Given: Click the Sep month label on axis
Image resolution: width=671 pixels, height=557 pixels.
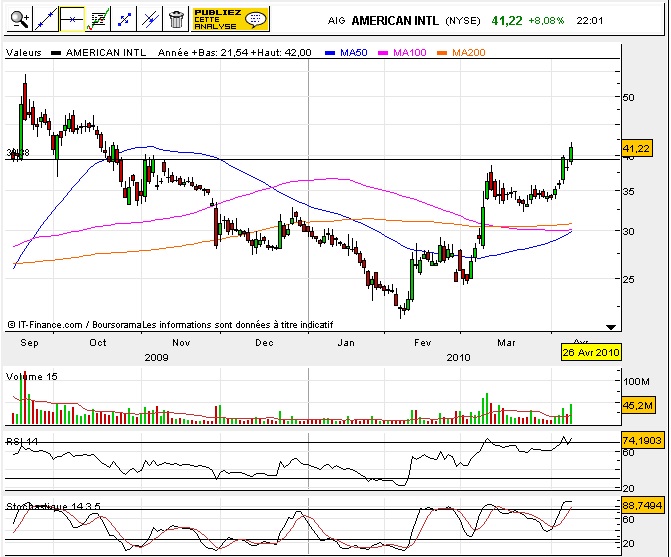Looking at the screenshot, I should 29,343.
